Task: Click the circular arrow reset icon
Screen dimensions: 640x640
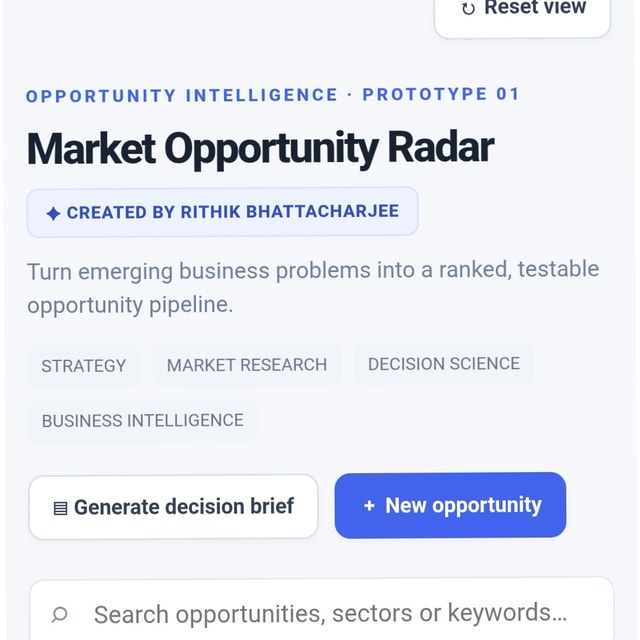Action: point(468,9)
